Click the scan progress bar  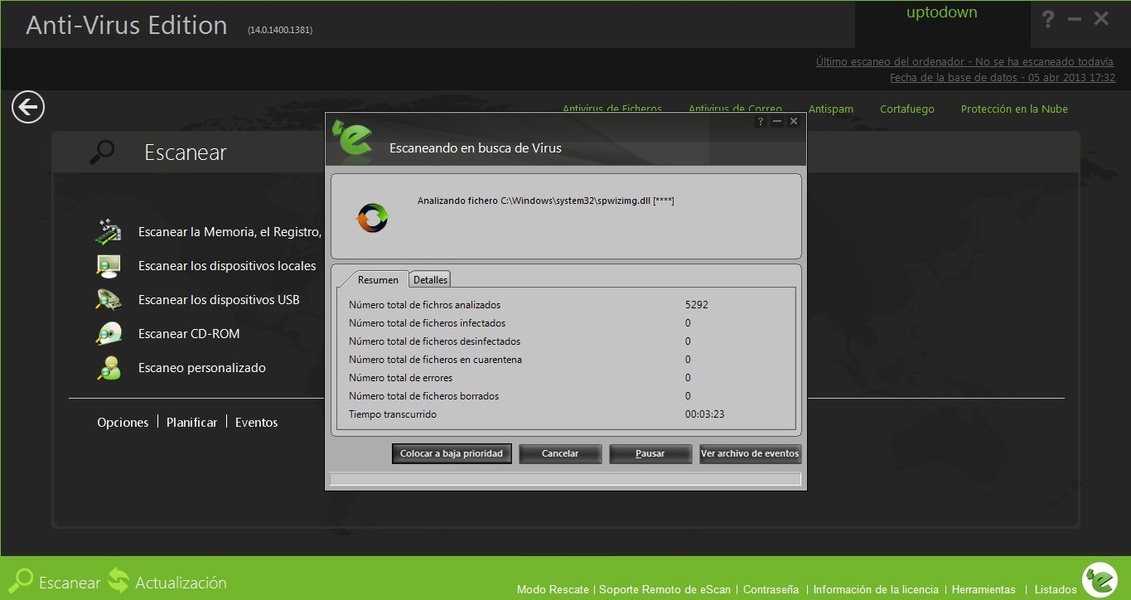(x=565, y=479)
